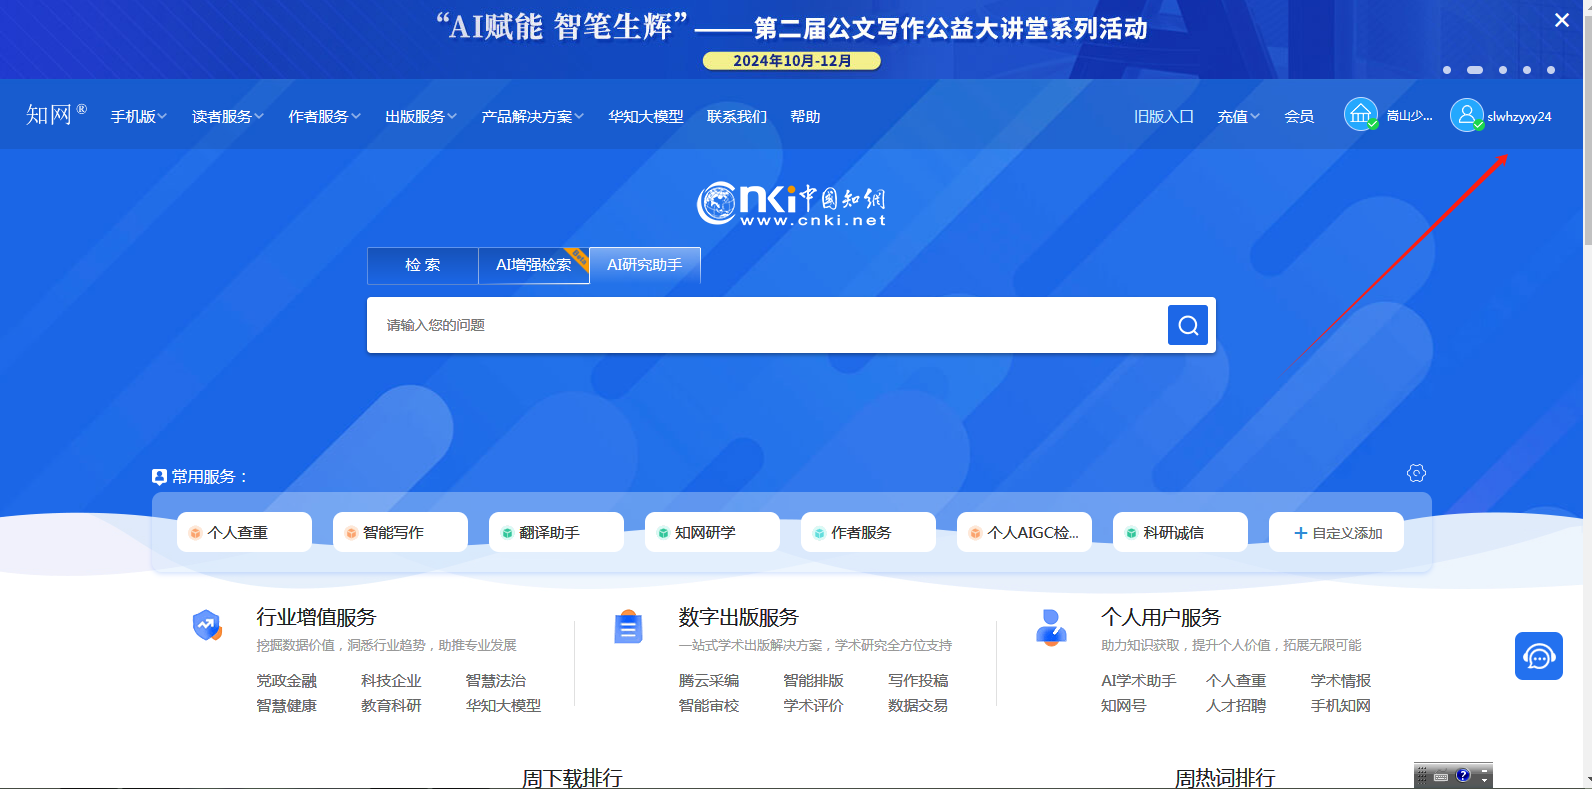Select the third banner carousel dot
Image resolution: width=1592 pixels, height=789 pixels.
click(1503, 70)
